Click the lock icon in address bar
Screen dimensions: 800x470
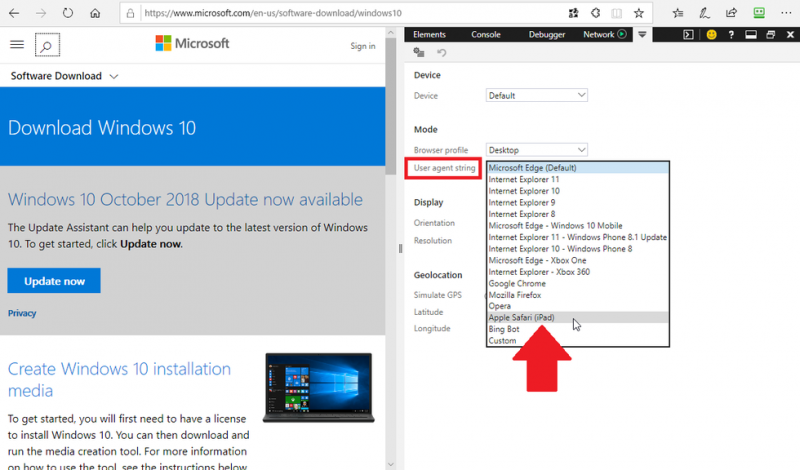(131, 13)
